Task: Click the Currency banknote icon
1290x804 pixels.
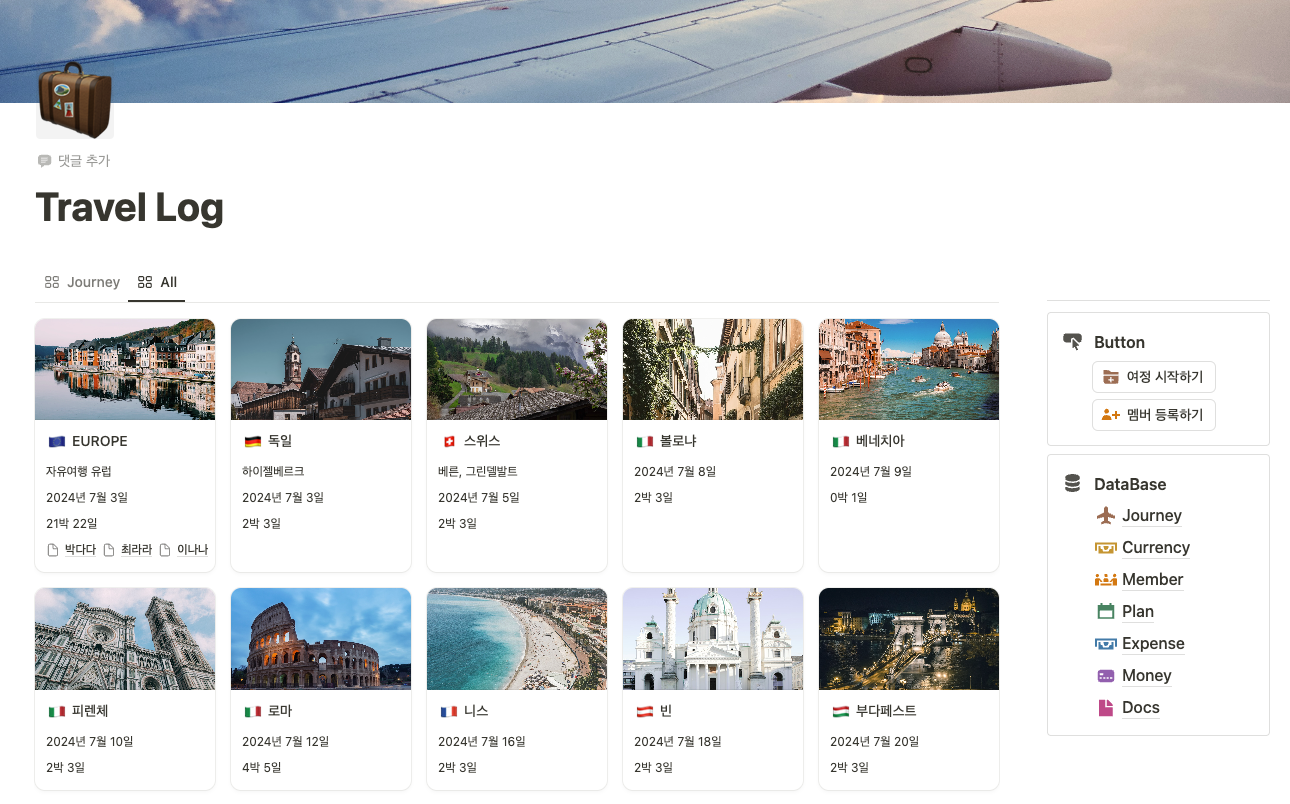Action: point(1105,548)
